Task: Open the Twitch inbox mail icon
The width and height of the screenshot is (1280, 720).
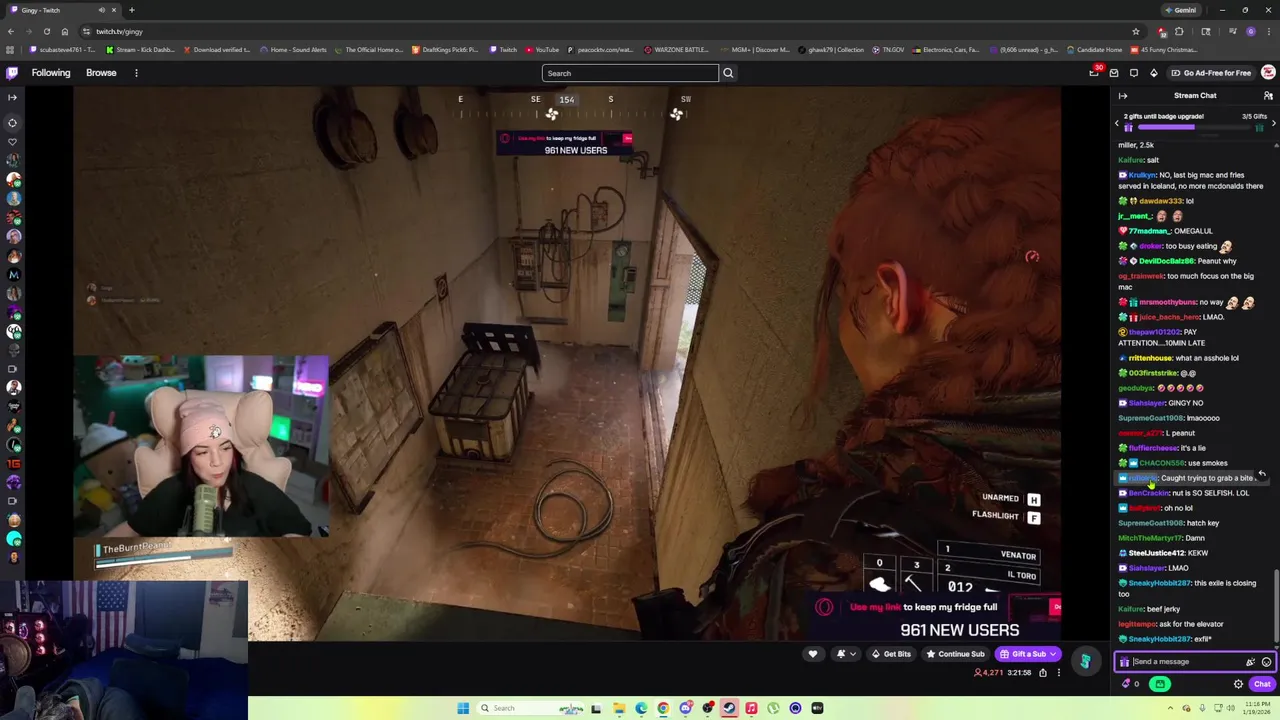Action: point(1114,73)
